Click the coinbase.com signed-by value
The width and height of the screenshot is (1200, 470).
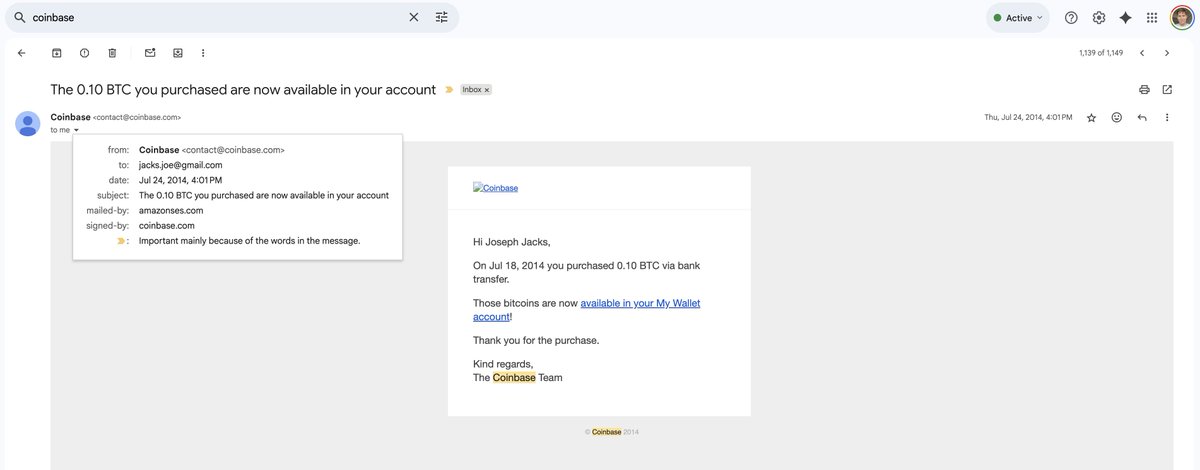click(167, 225)
